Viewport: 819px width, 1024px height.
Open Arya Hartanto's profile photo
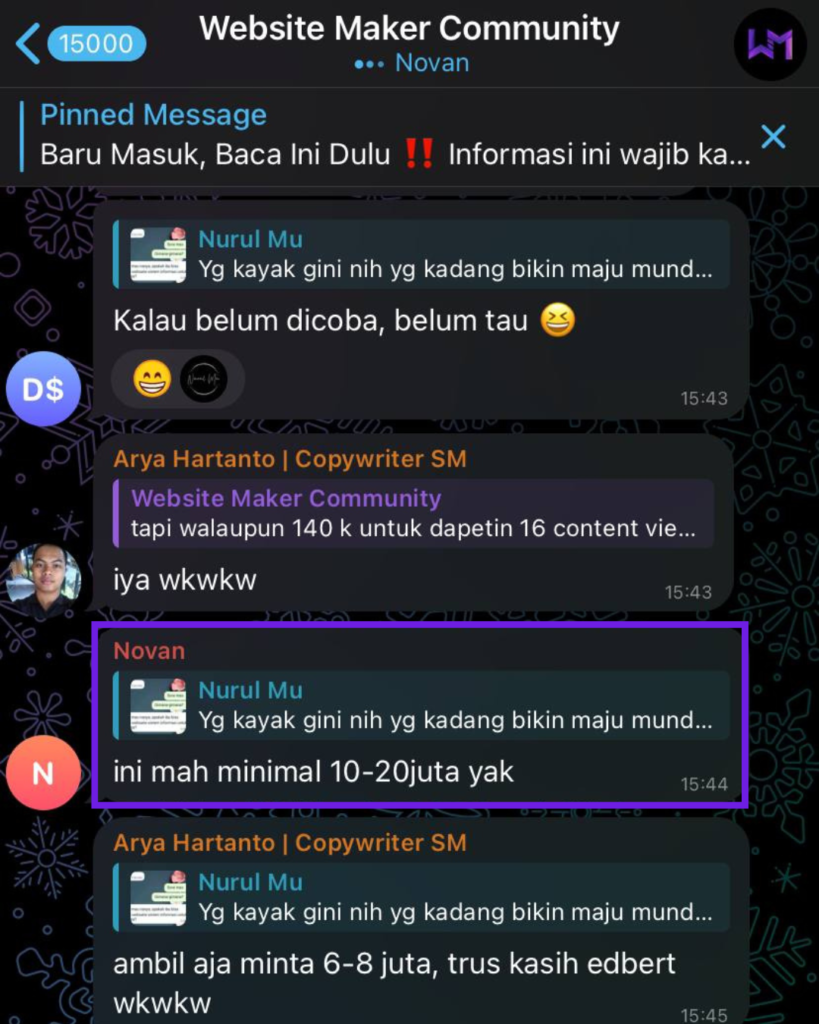(x=44, y=580)
